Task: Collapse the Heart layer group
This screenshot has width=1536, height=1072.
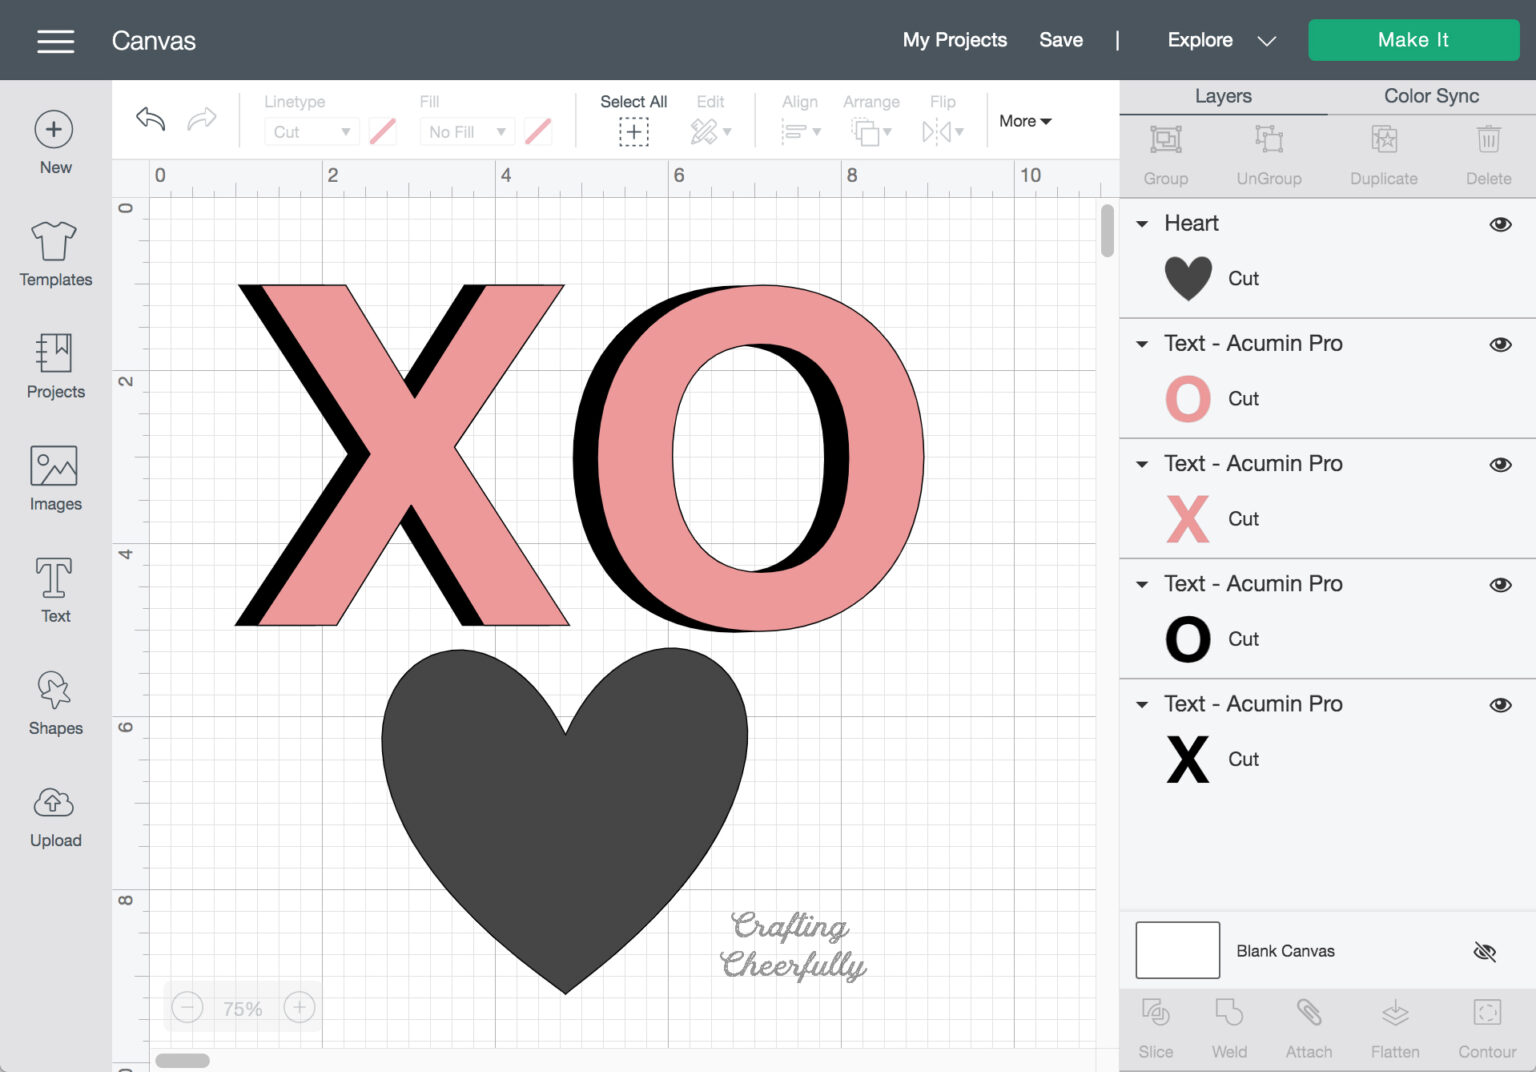Action: (1143, 224)
